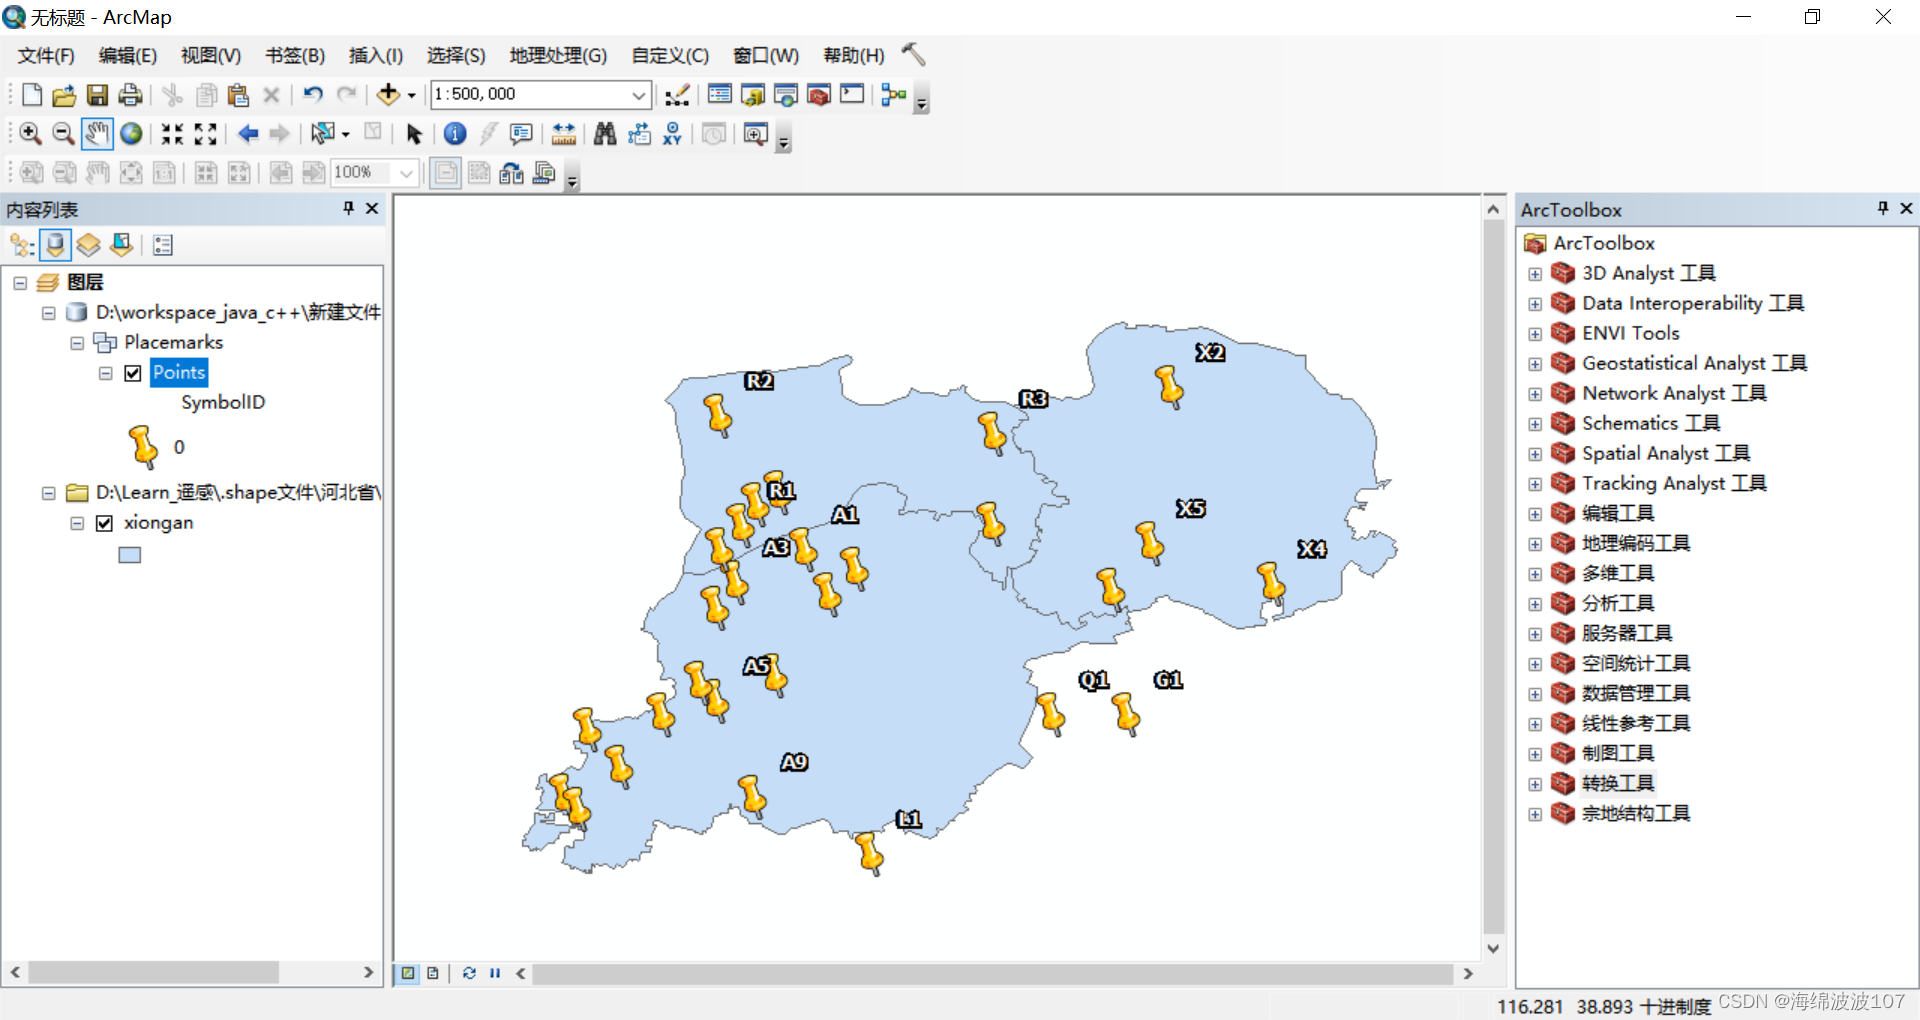Select the Geostatistical Analyst 工具 toolbox
The height and width of the screenshot is (1020, 1920).
click(x=1694, y=364)
